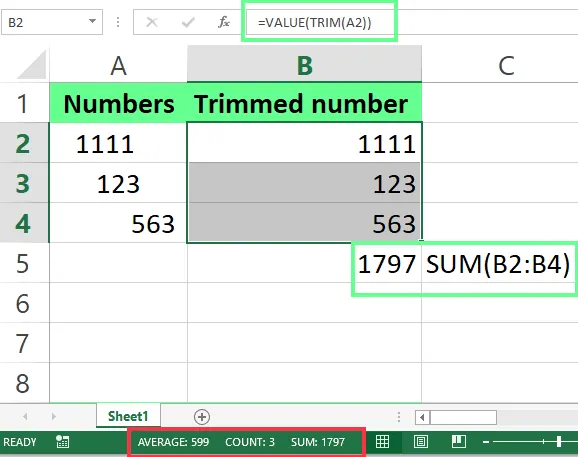Zoom out with minus button
The width and height of the screenshot is (578, 457).
[x=486, y=442]
